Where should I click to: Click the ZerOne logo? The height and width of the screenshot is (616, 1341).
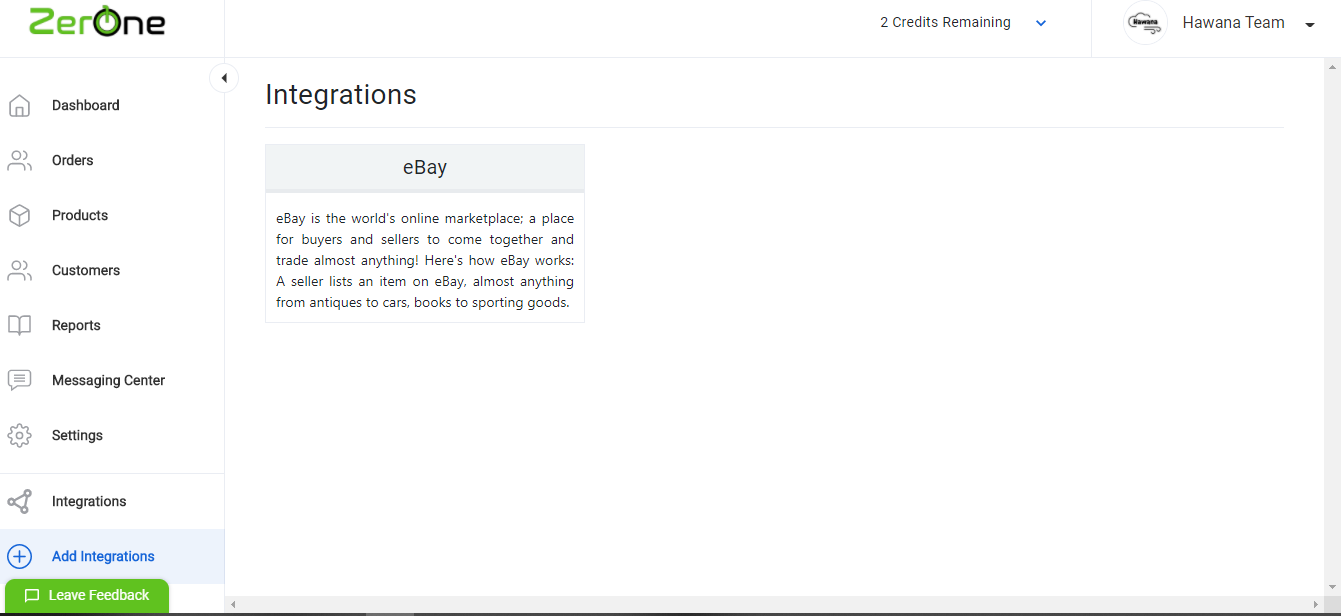click(97, 22)
